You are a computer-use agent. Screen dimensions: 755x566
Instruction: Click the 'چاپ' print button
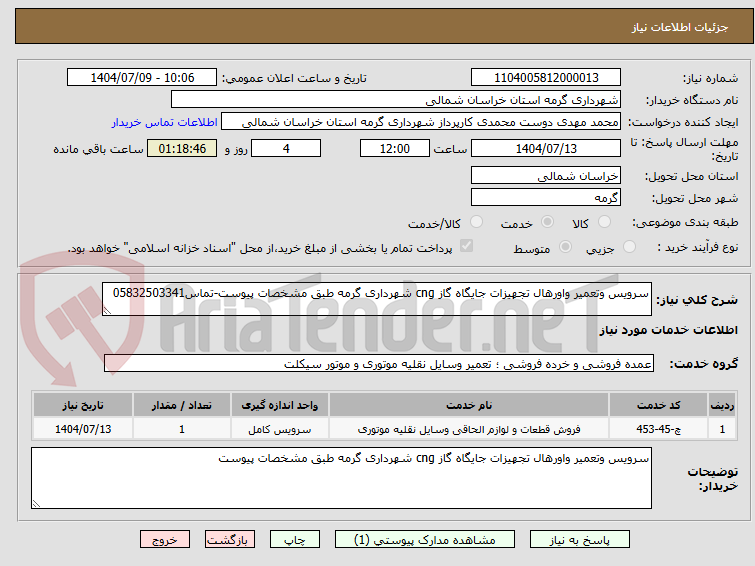click(295, 540)
